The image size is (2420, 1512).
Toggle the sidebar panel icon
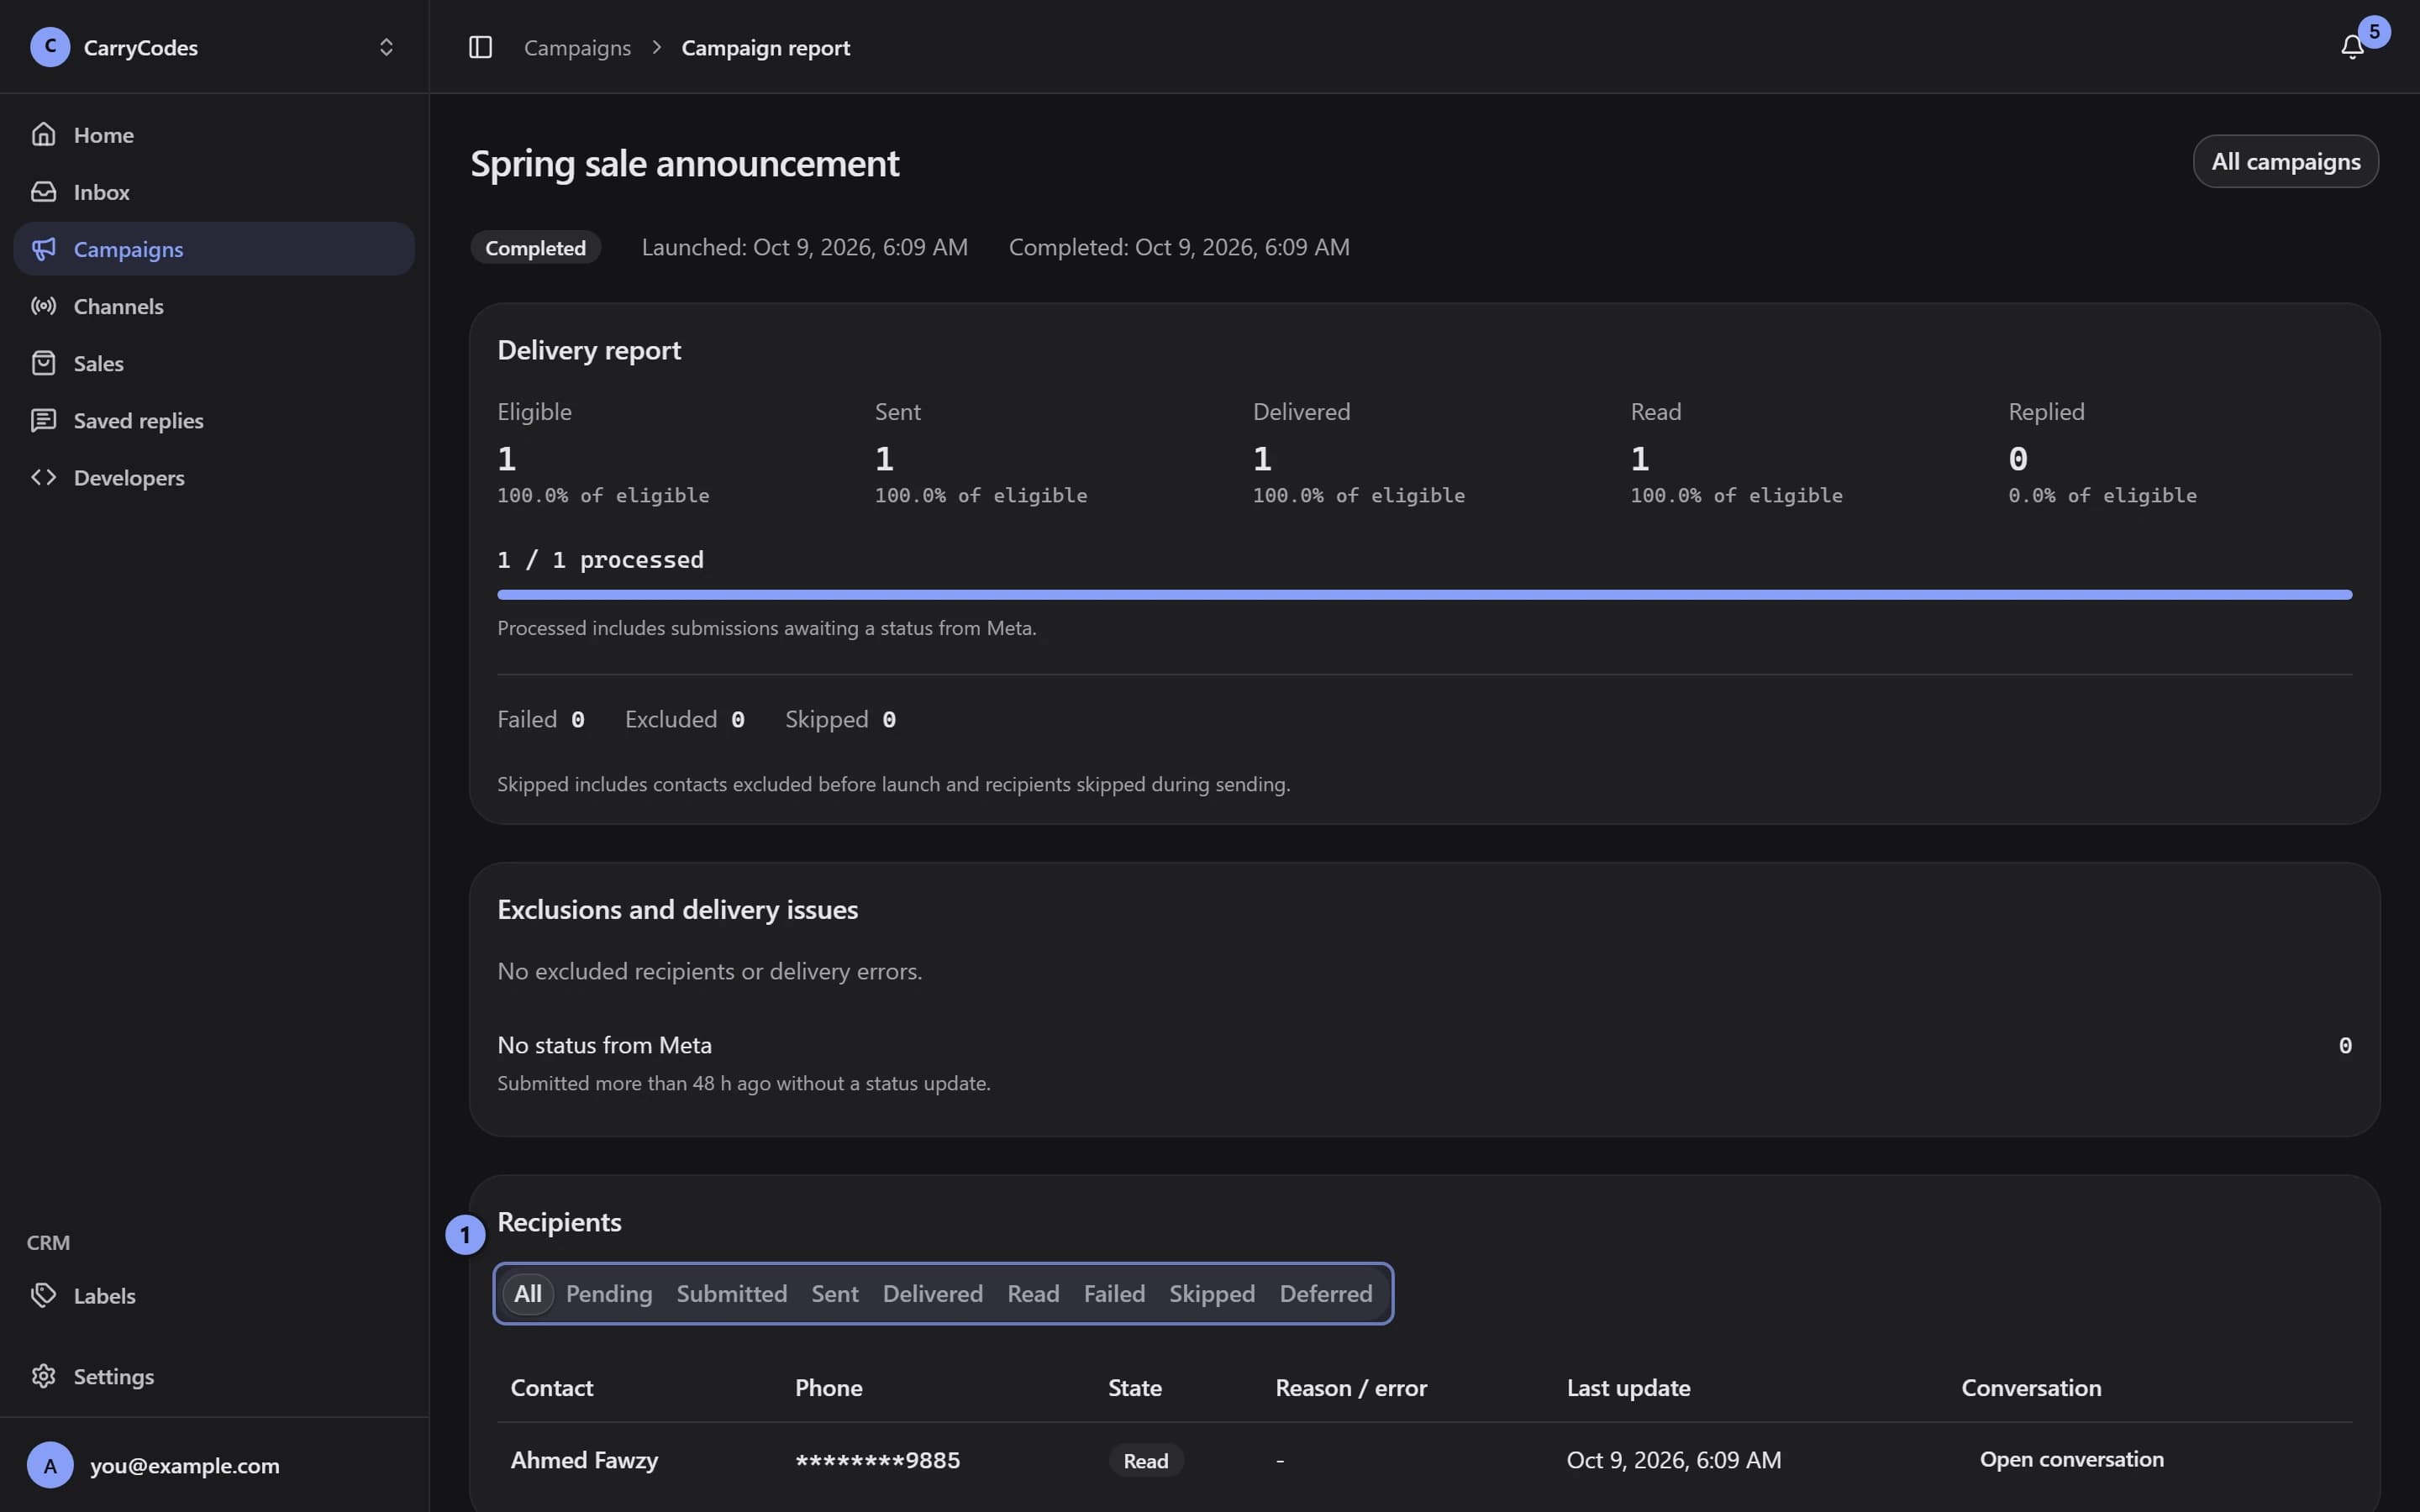(480, 47)
